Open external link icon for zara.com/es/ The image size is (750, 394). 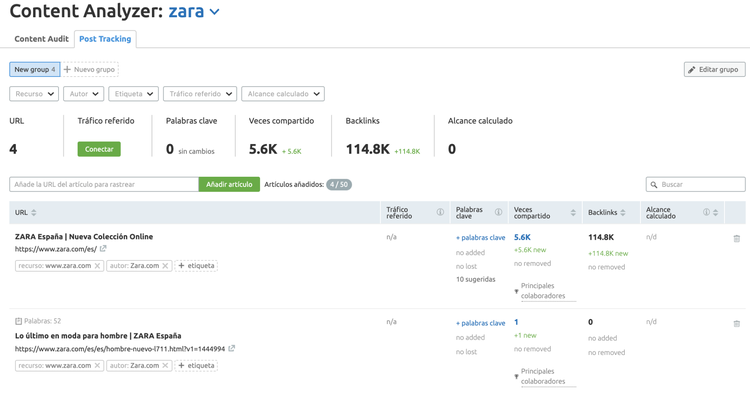point(103,249)
